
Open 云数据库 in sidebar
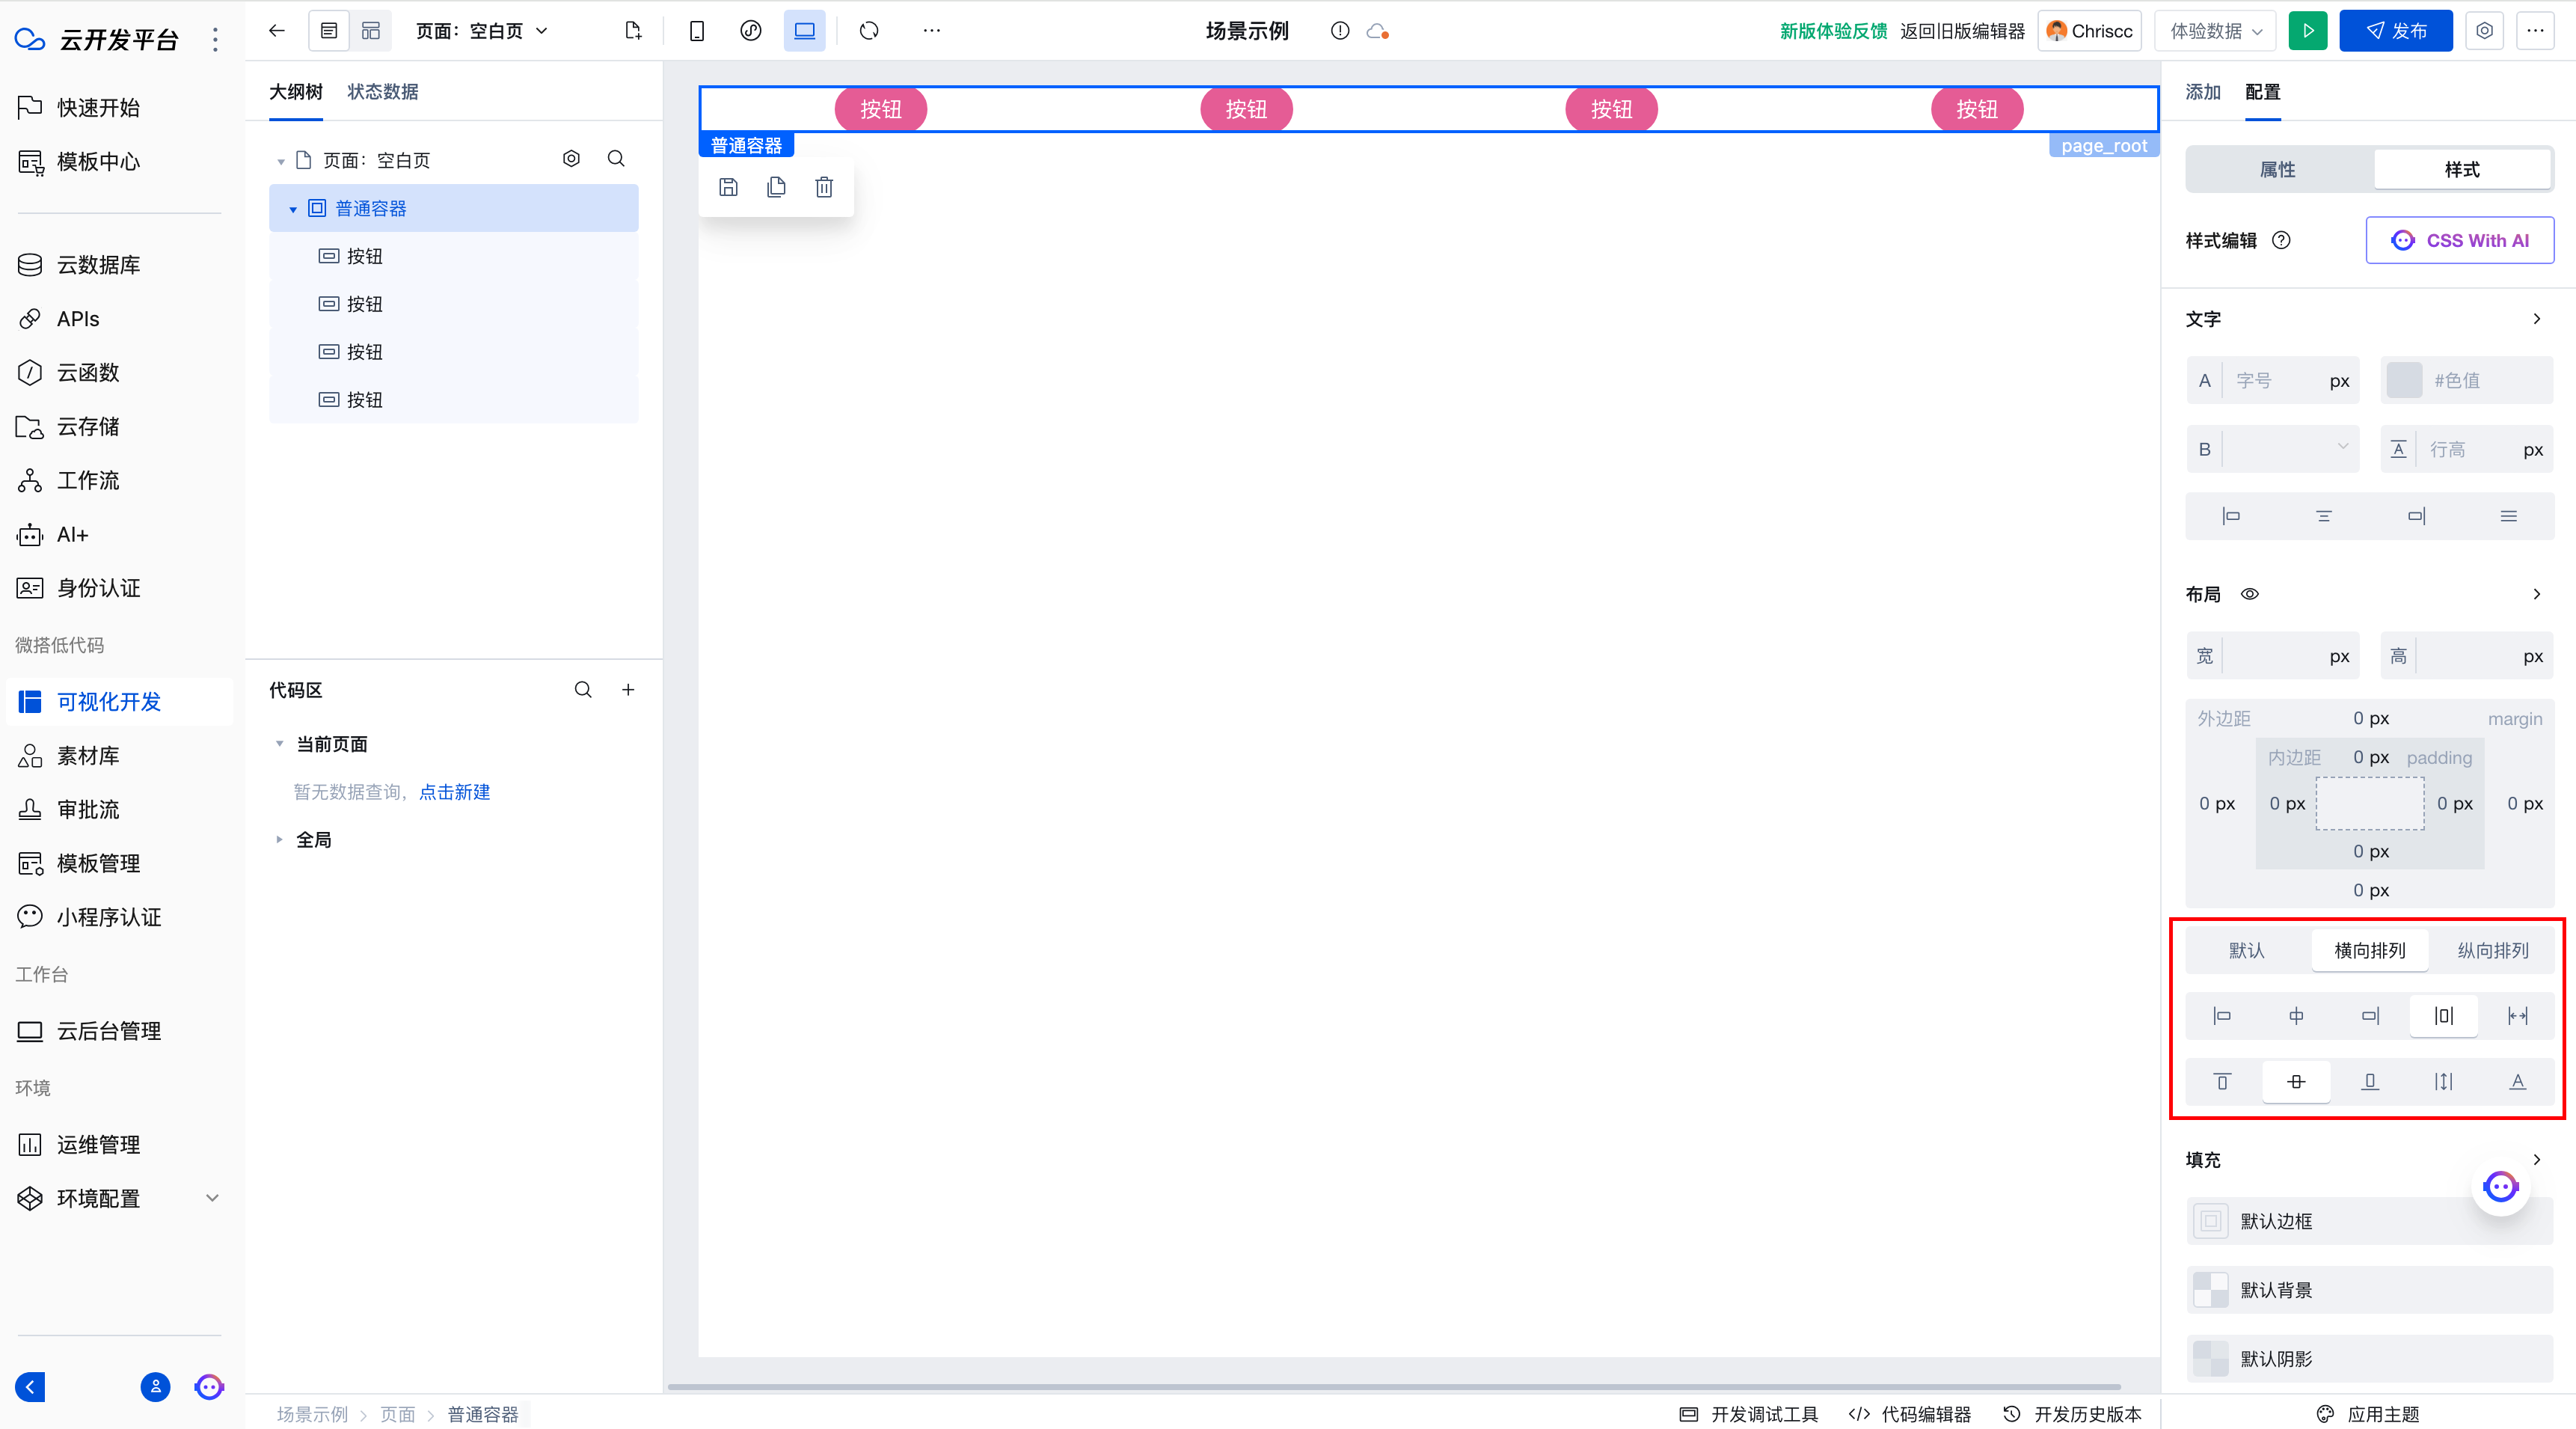point(98,265)
